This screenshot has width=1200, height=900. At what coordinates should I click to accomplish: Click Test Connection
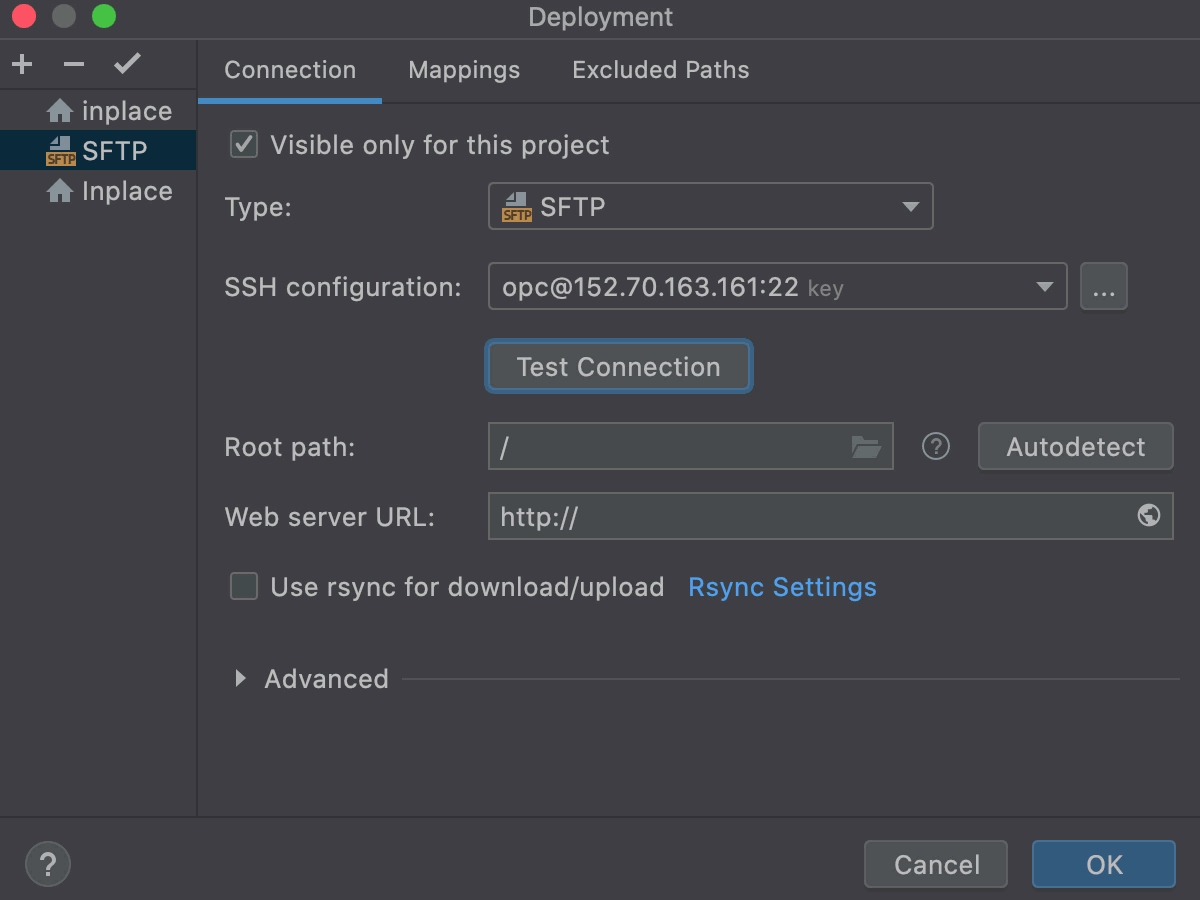click(x=618, y=366)
